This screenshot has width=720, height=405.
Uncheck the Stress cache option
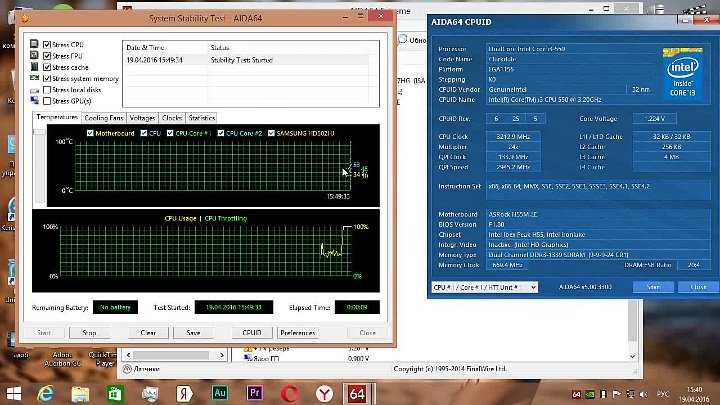[47, 67]
